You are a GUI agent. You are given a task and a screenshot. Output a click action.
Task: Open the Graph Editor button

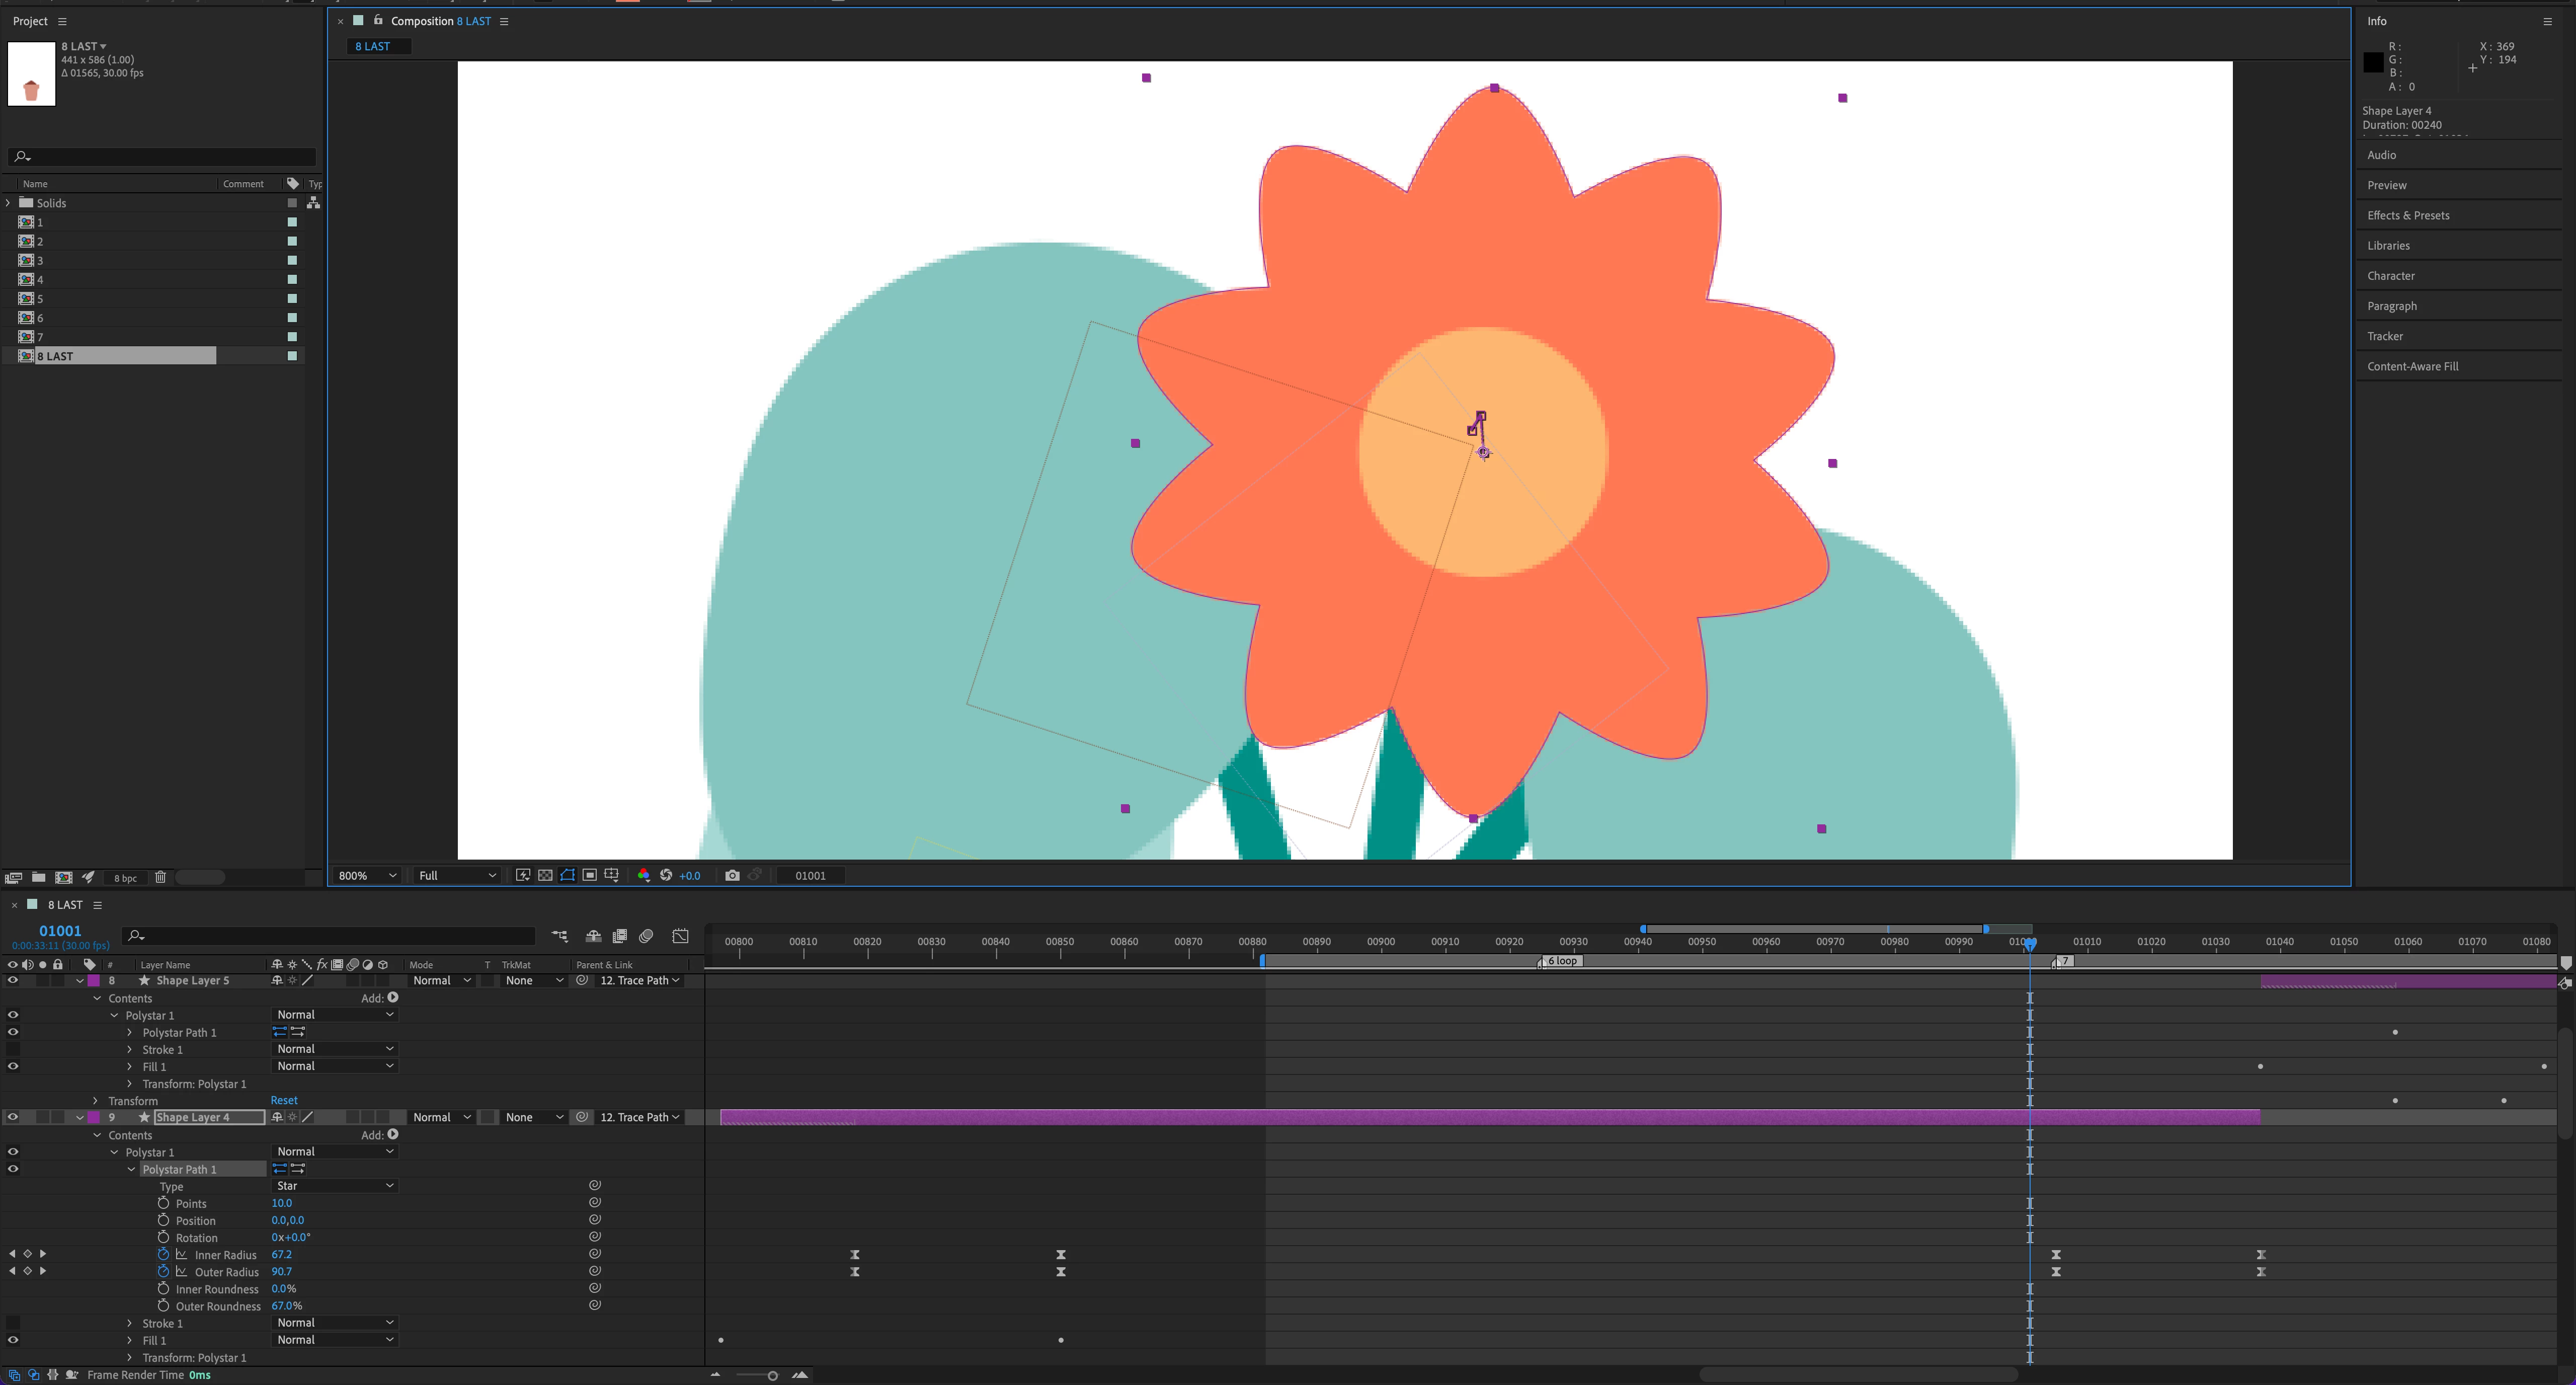point(680,937)
